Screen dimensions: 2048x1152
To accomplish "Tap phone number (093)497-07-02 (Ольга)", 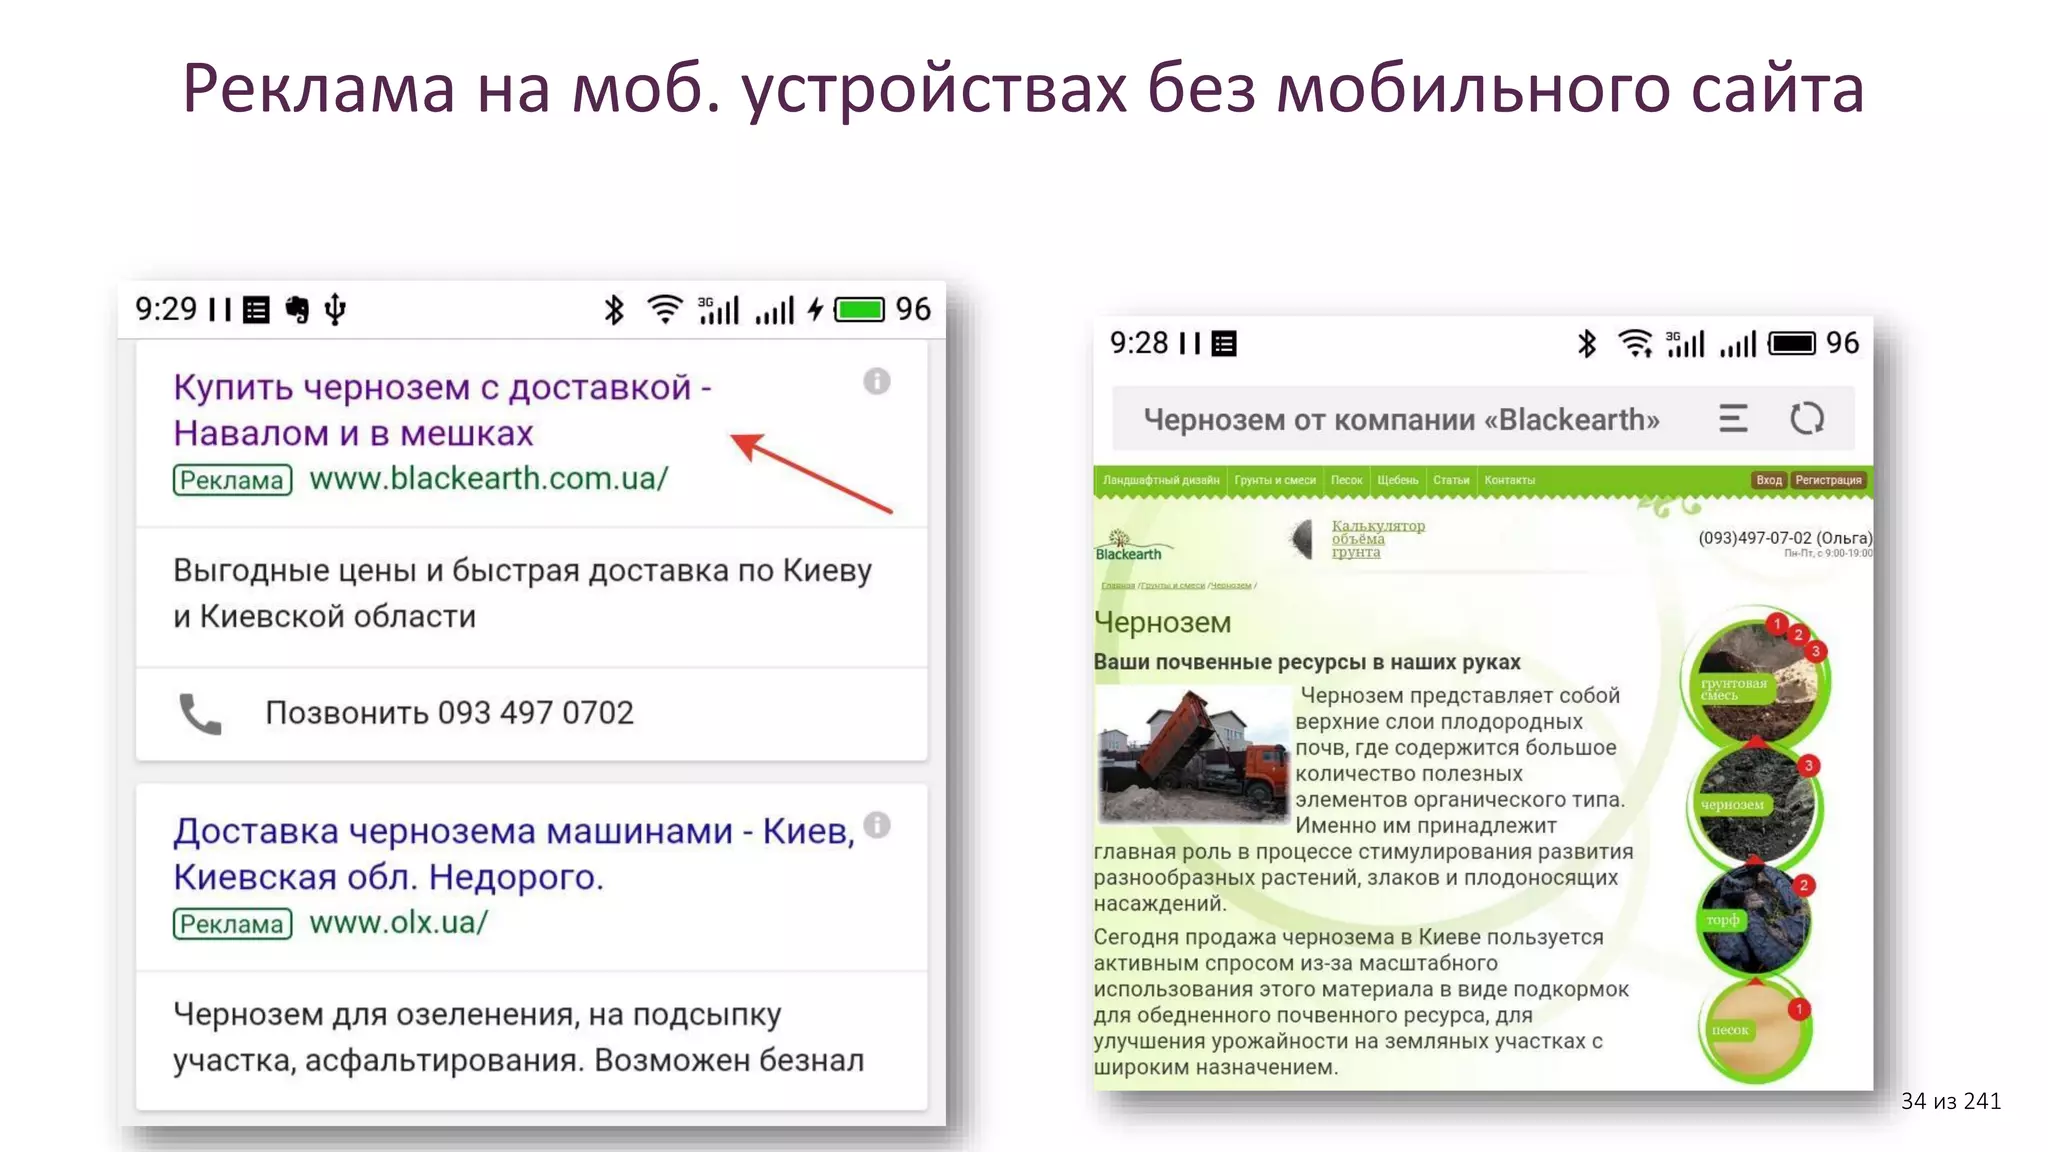I will (1784, 538).
